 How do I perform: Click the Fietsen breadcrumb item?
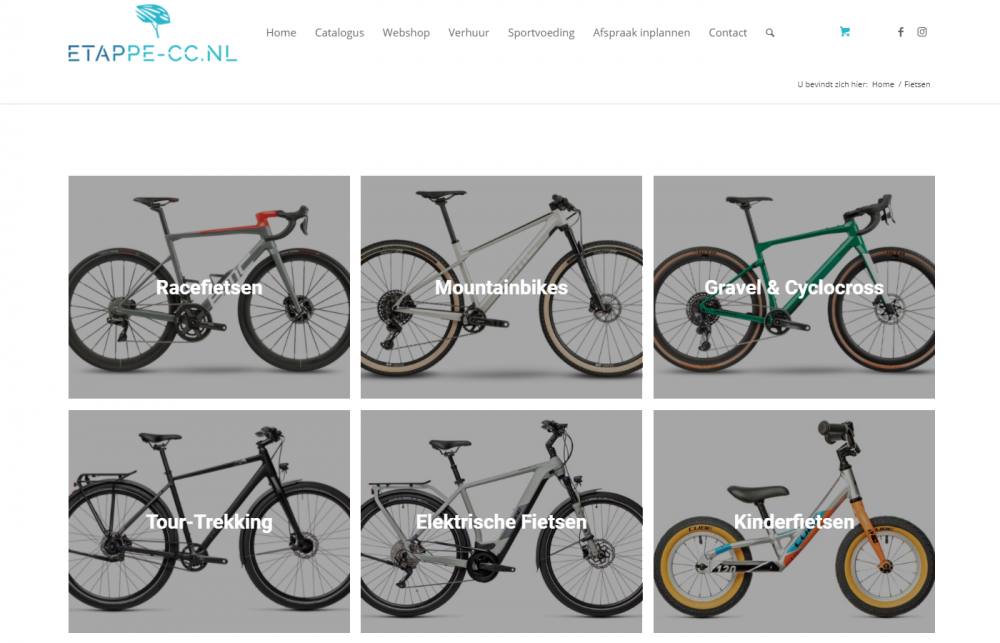[917, 84]
